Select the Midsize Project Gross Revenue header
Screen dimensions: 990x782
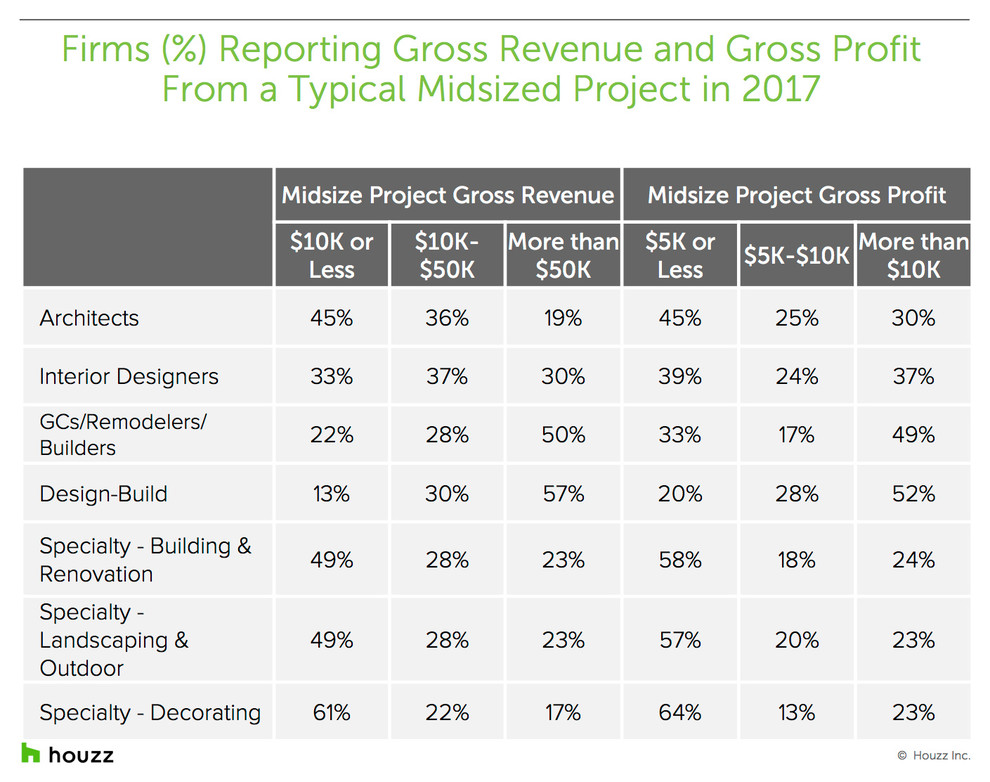tap(447, 194)
